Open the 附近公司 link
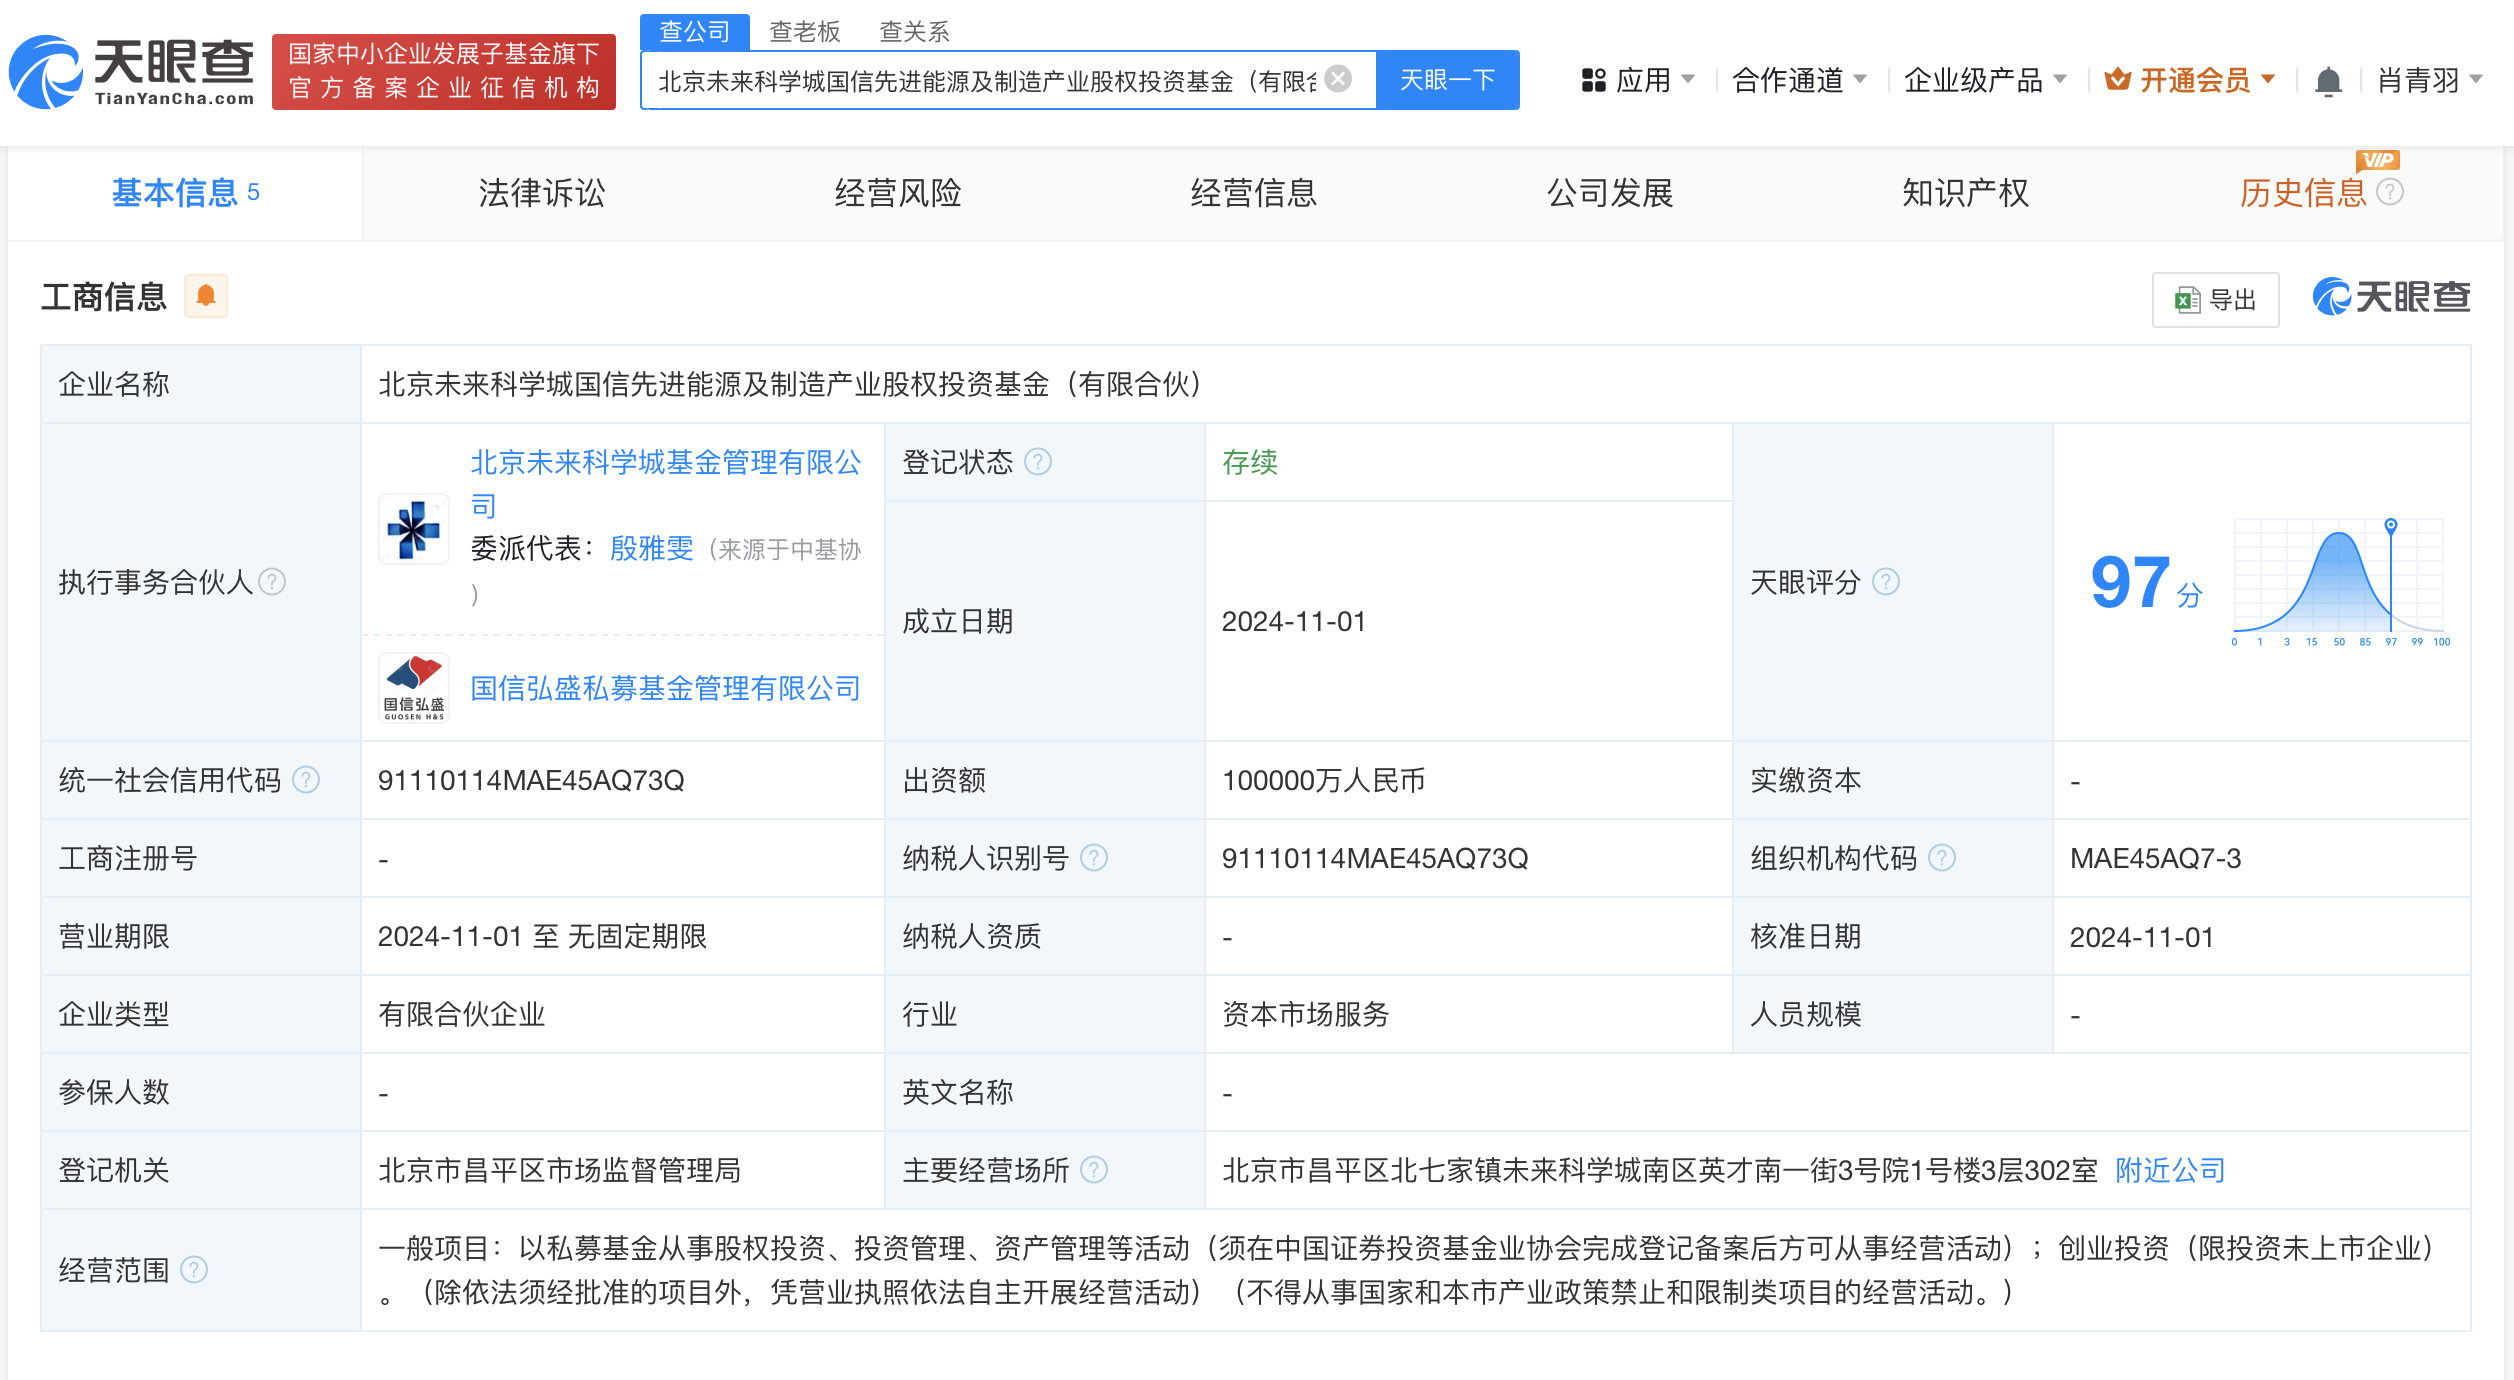 point(2170,1170)
